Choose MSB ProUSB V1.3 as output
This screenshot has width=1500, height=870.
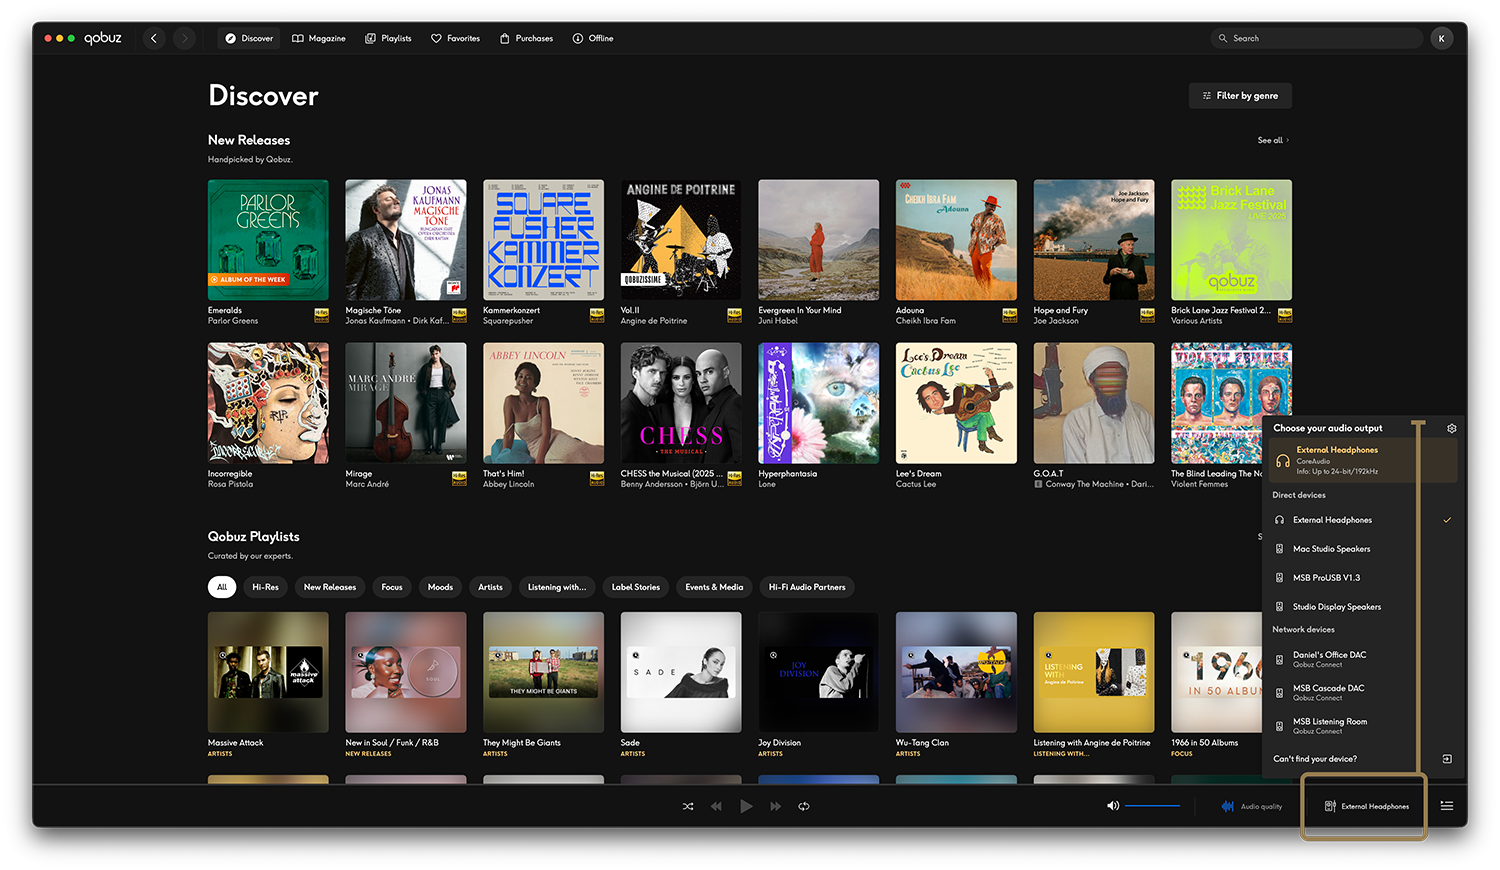(1326, 578)
